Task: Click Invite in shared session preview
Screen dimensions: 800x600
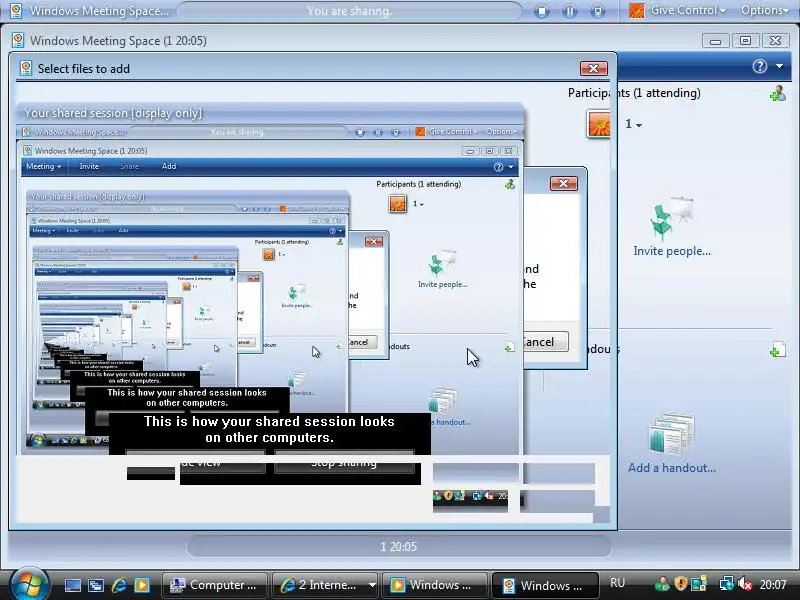Action: click(89, 166)
